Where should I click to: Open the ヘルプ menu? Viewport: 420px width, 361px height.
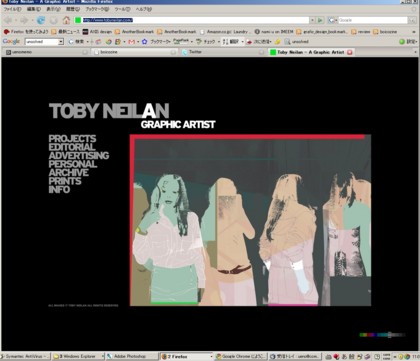(x=143, y=9)
